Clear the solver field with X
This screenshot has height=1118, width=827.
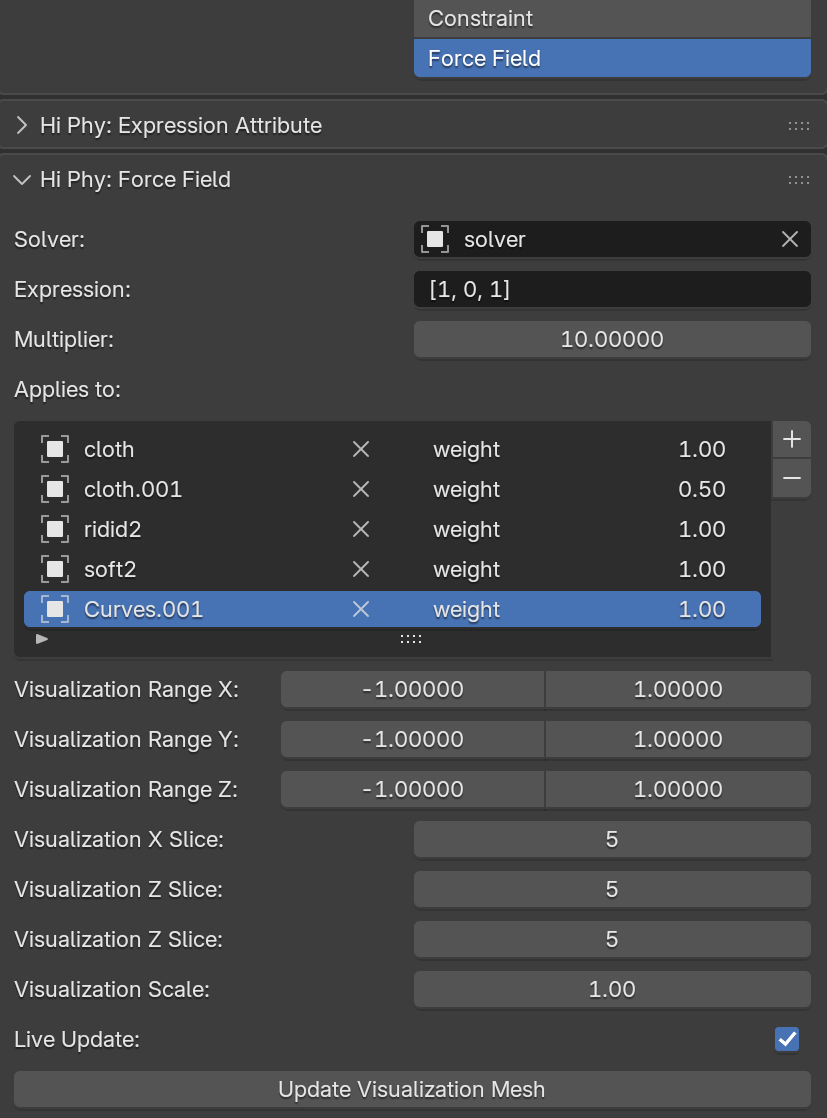tap(790, 240)
